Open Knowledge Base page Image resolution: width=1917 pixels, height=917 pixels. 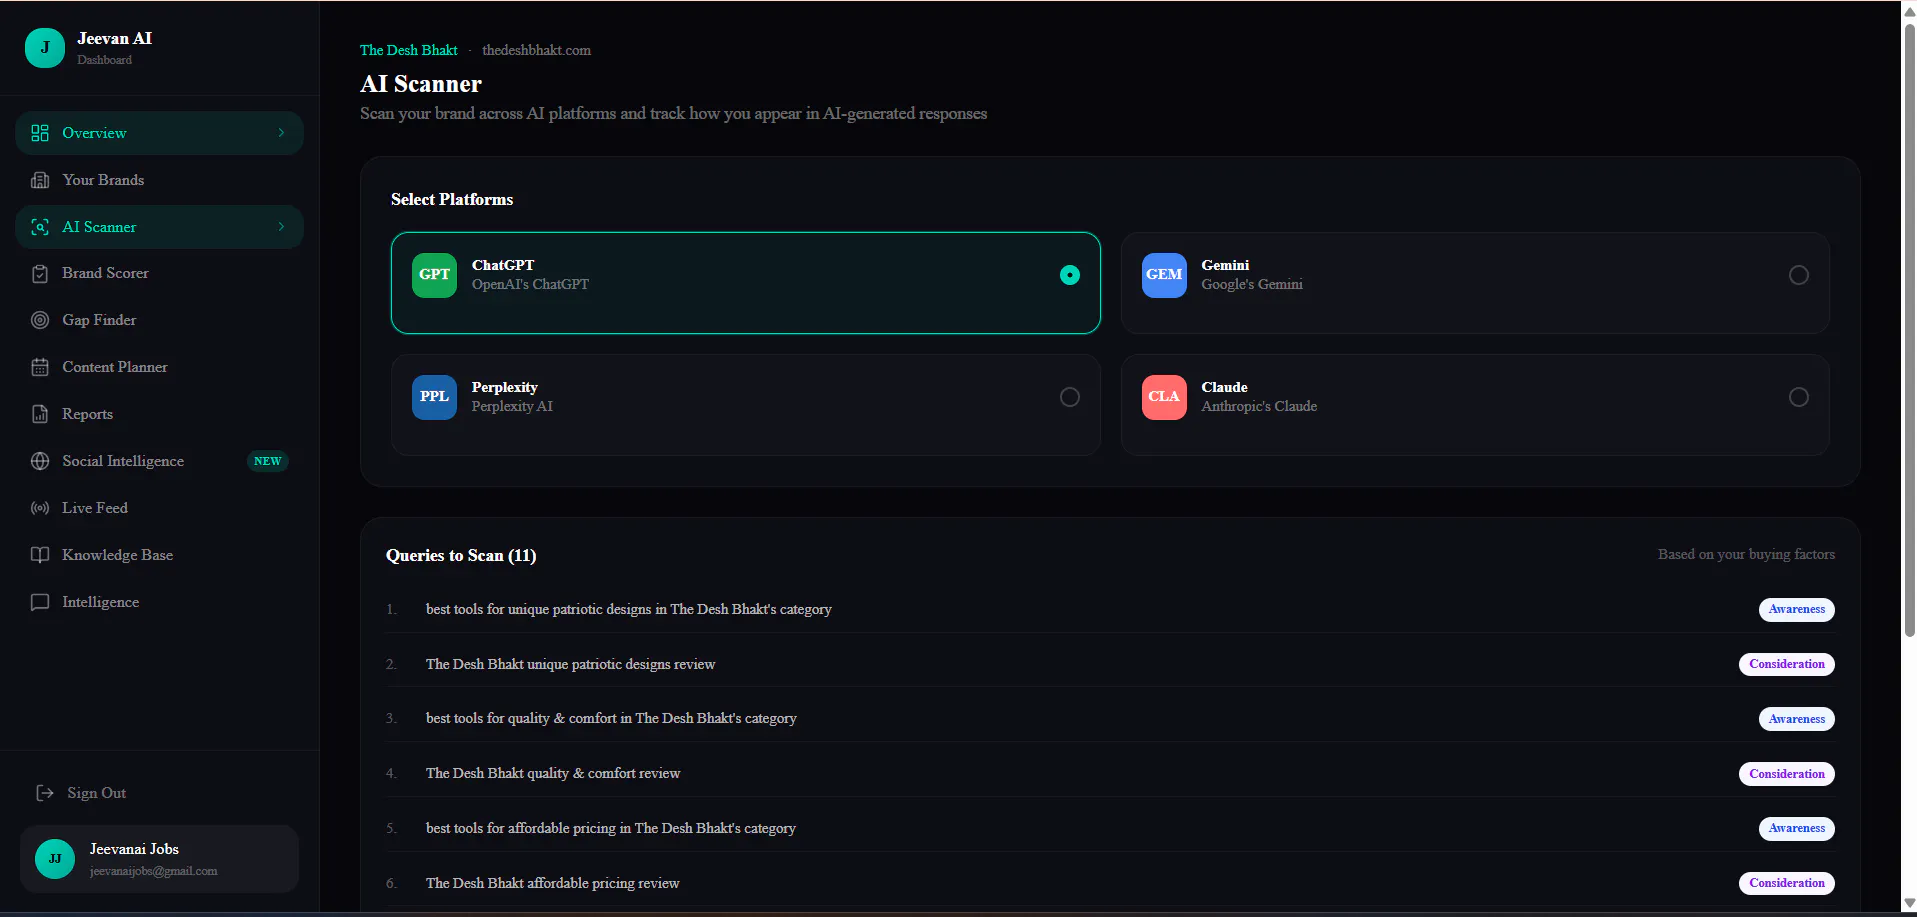(159, 555)
